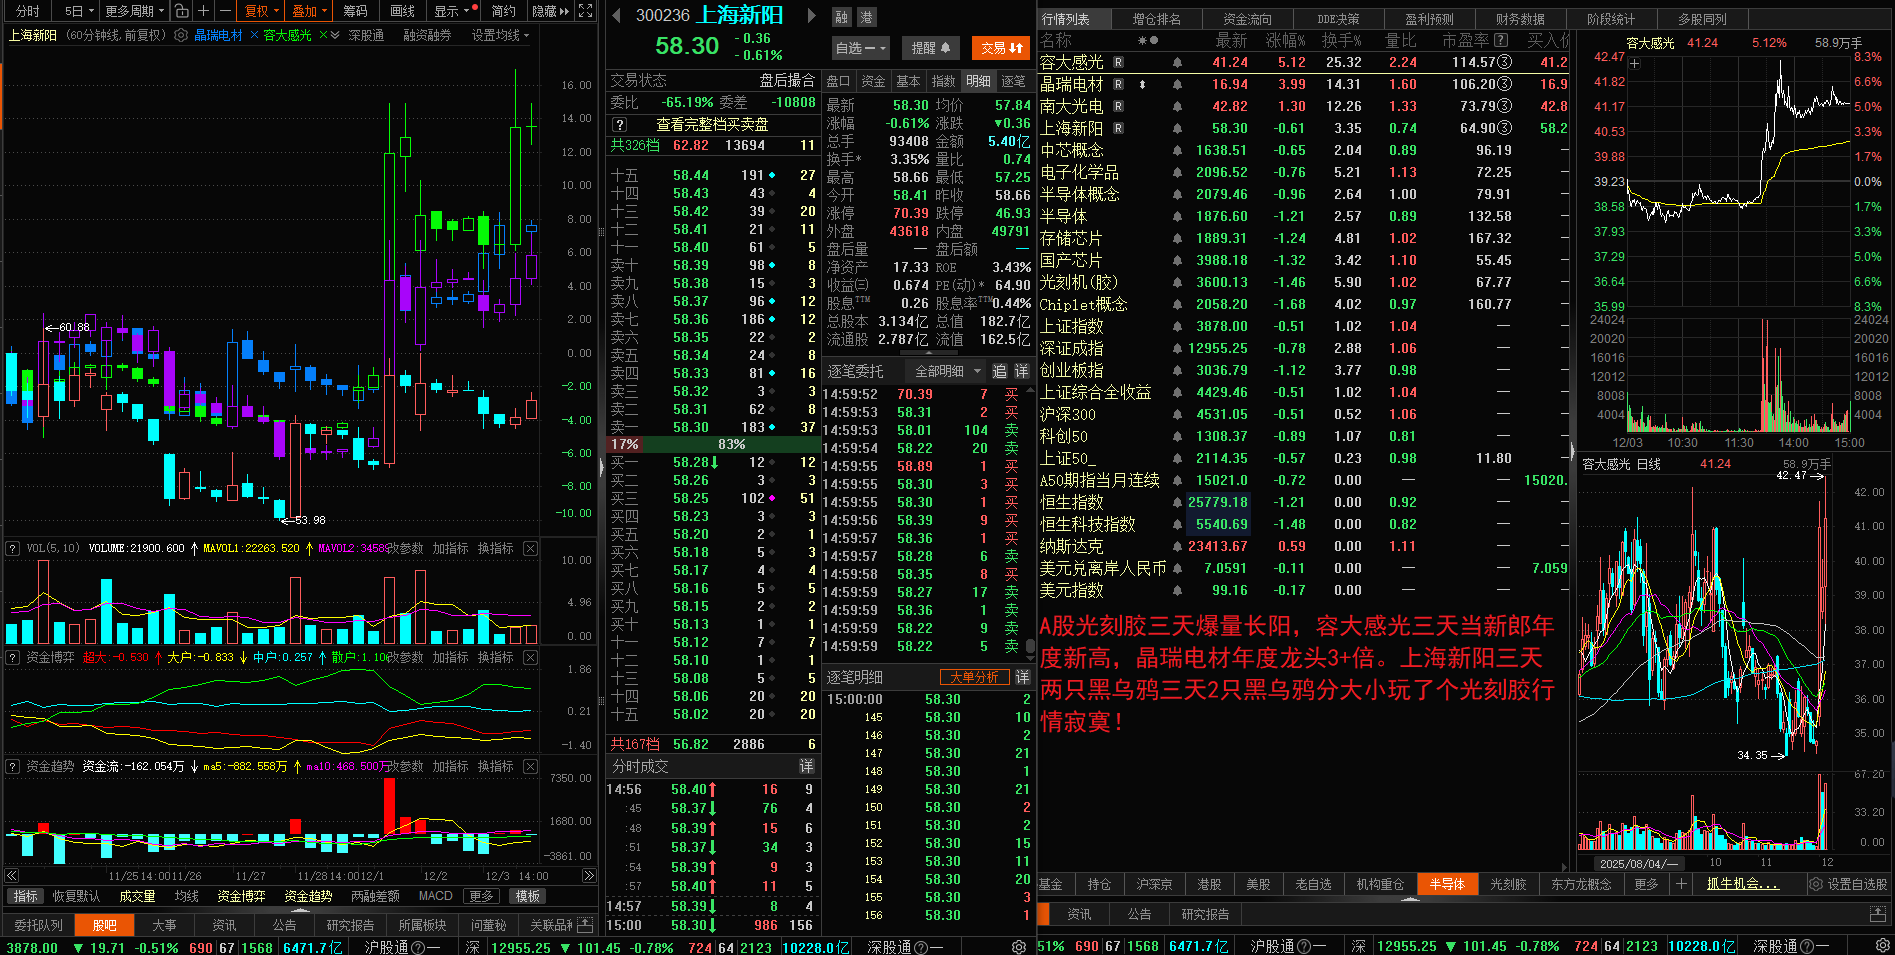Screen dimensions: 1895x955
Task: Go to next stock with right arrow
Action: [x=812, y=15]
